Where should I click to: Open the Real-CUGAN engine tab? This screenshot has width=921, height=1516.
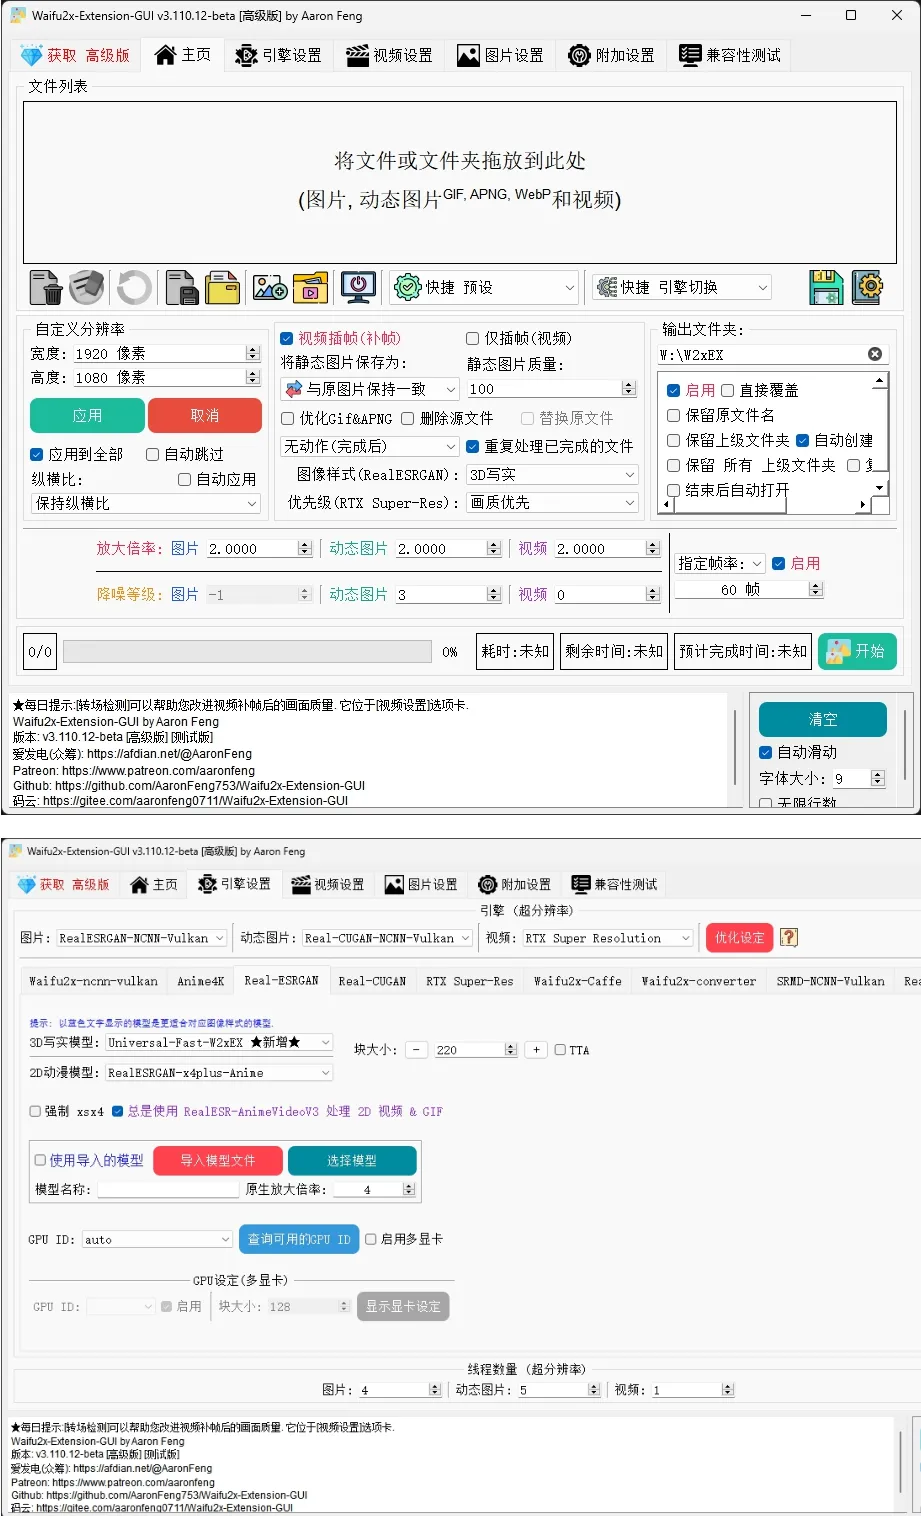click(372, 981)
